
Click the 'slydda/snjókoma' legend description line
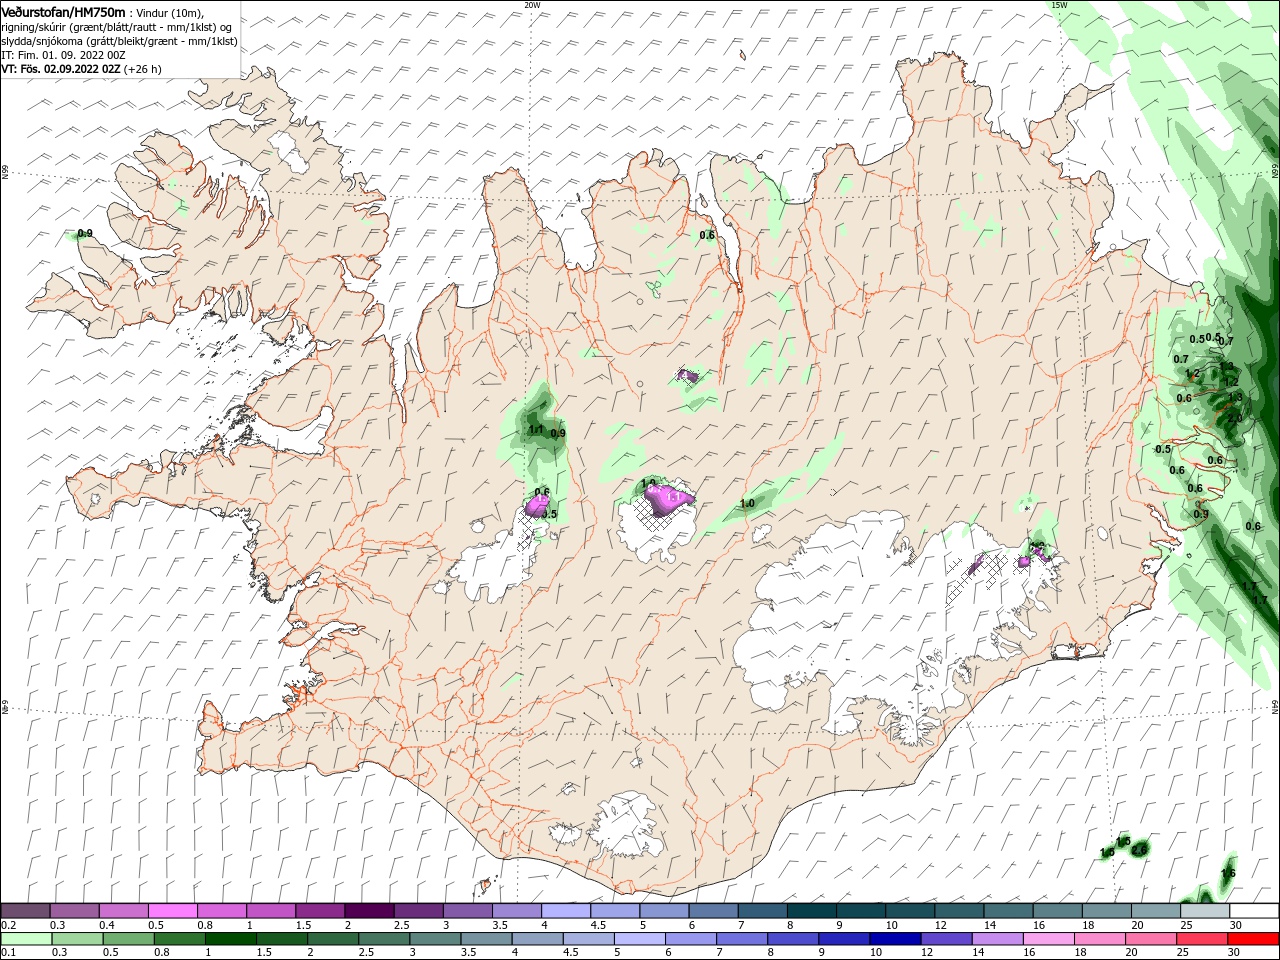(x=120, y=41)
